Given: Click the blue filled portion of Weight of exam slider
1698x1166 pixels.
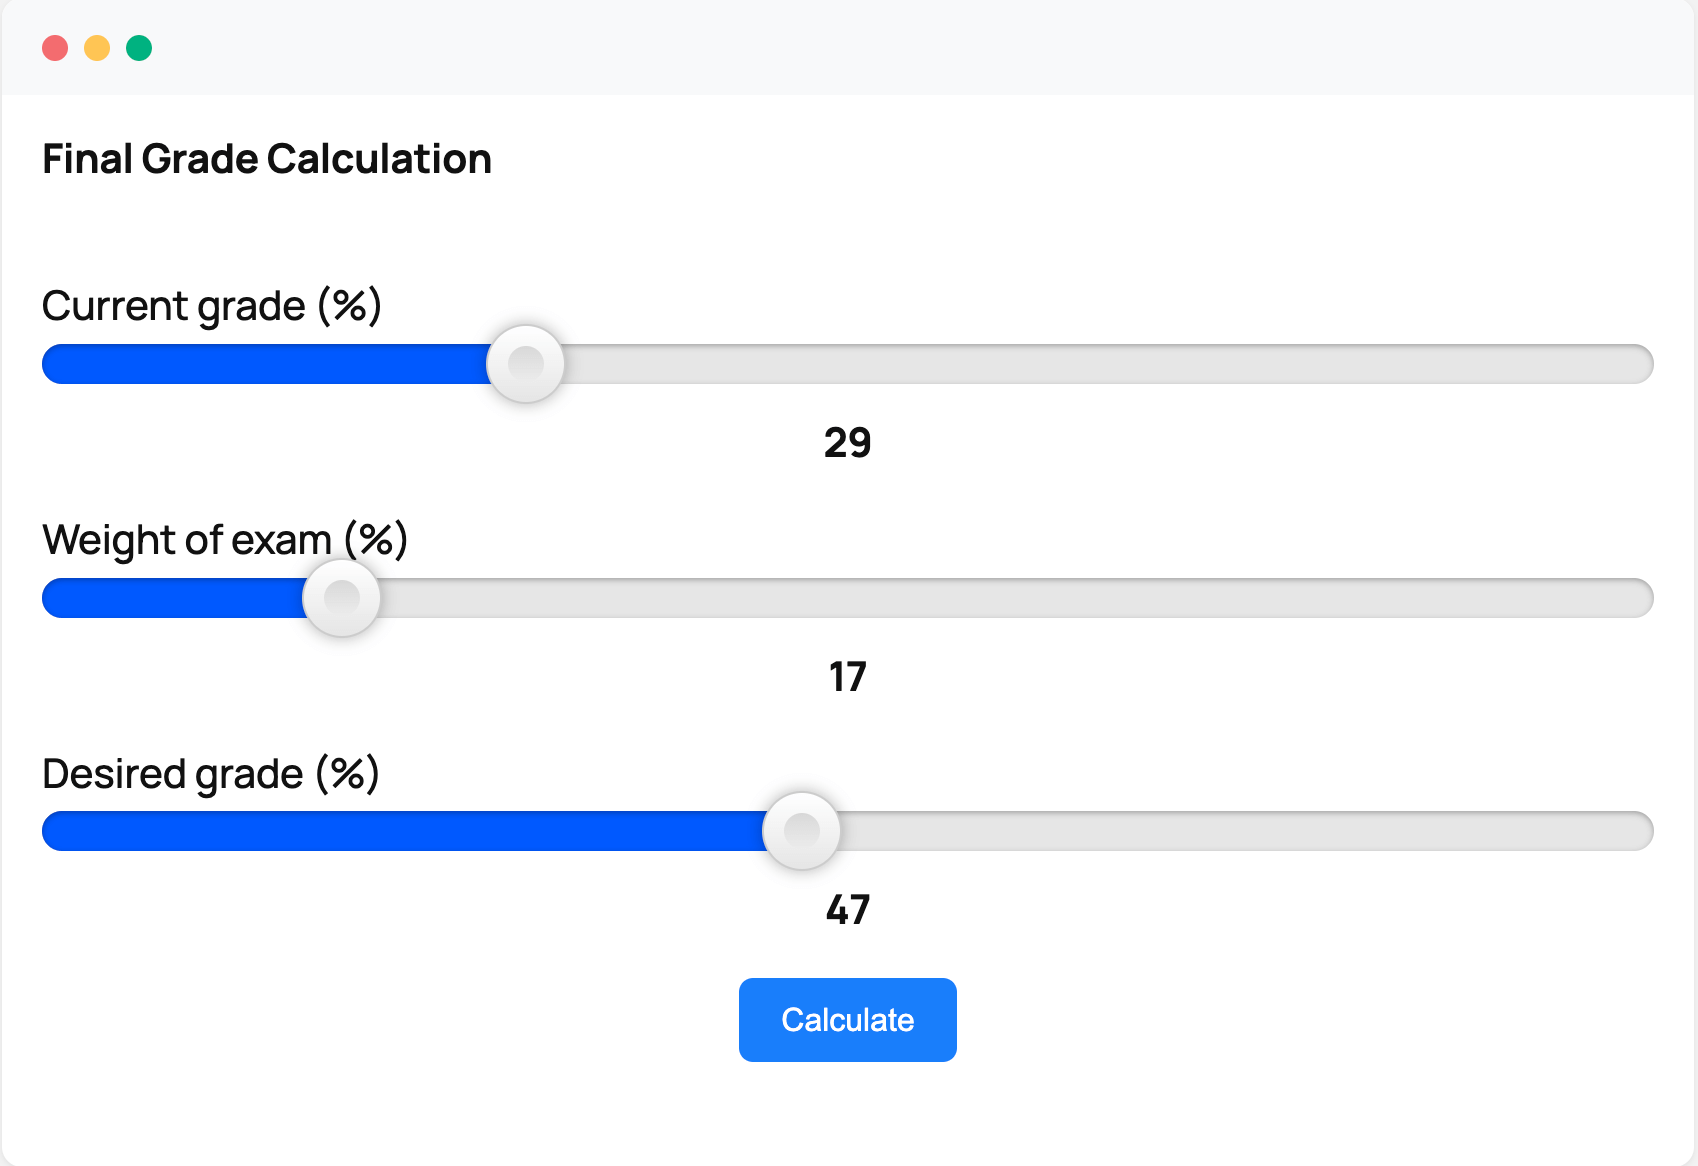Looking at the screenshot, I should click(x=173, y=598).
